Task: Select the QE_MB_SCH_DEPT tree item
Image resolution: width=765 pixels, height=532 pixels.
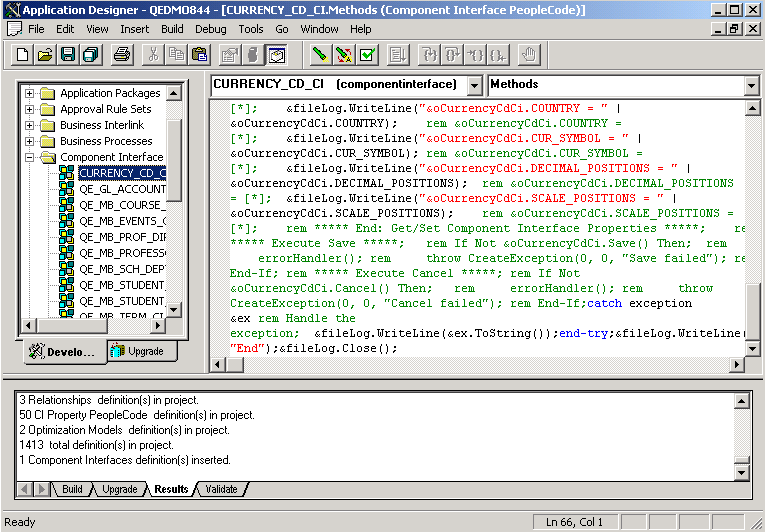Action: click(x=122, y=269)
